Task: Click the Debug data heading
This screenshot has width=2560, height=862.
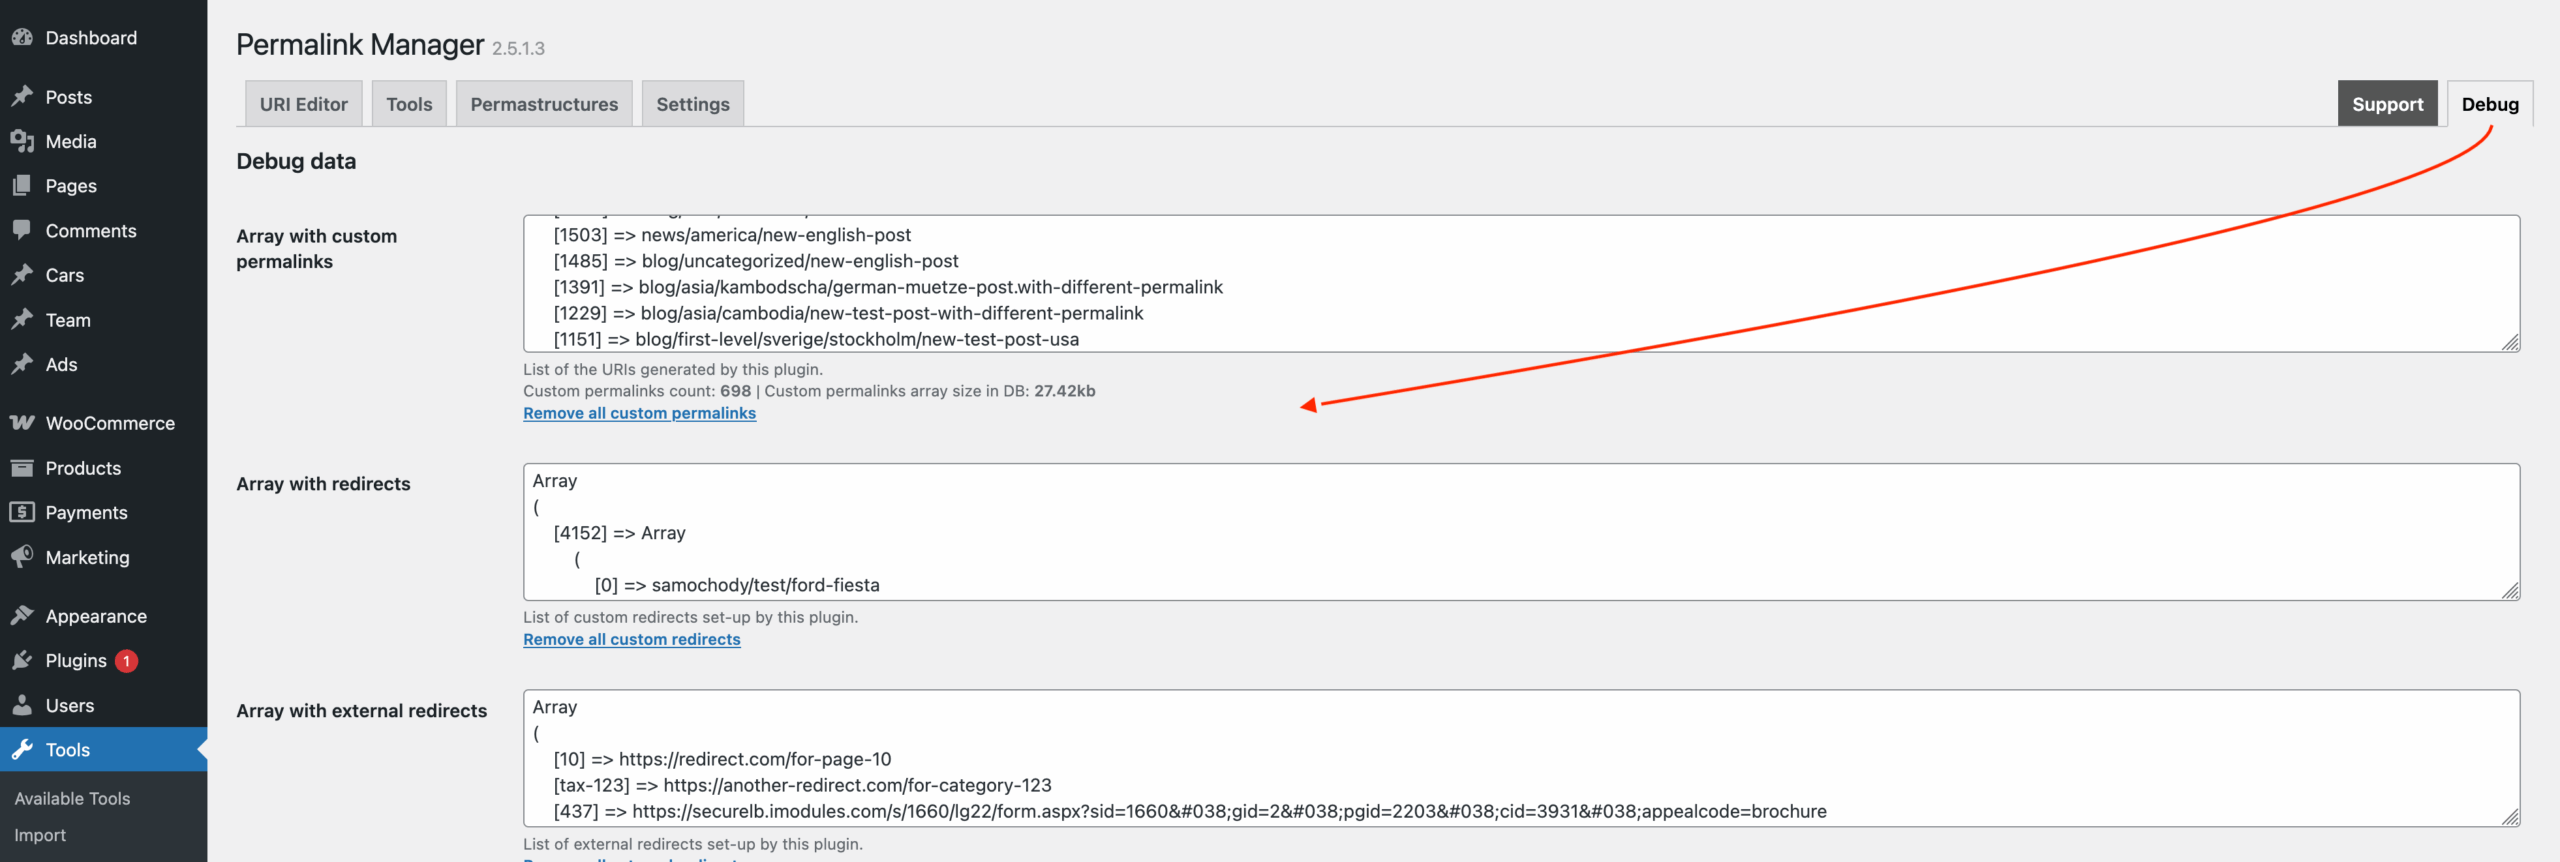Action: [x=296, y=161]
